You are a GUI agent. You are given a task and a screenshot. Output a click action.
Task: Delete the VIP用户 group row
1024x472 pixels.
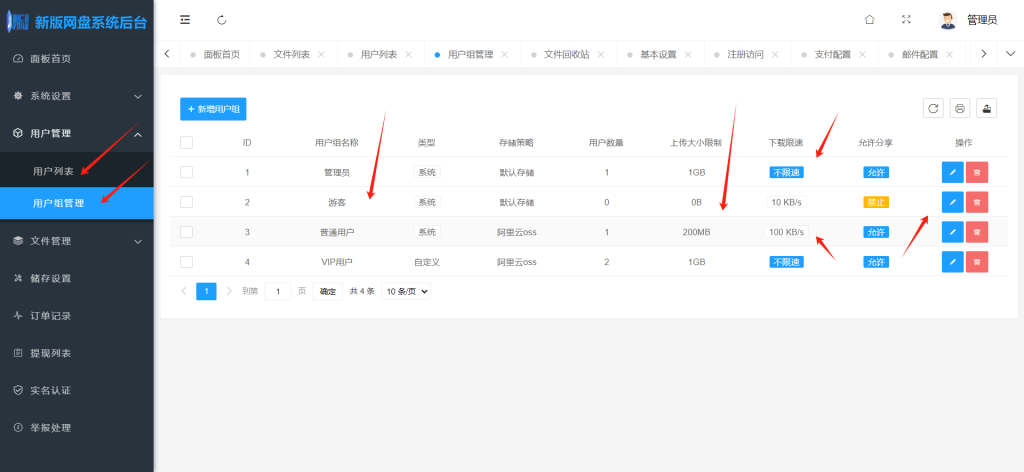click(977, 262)
